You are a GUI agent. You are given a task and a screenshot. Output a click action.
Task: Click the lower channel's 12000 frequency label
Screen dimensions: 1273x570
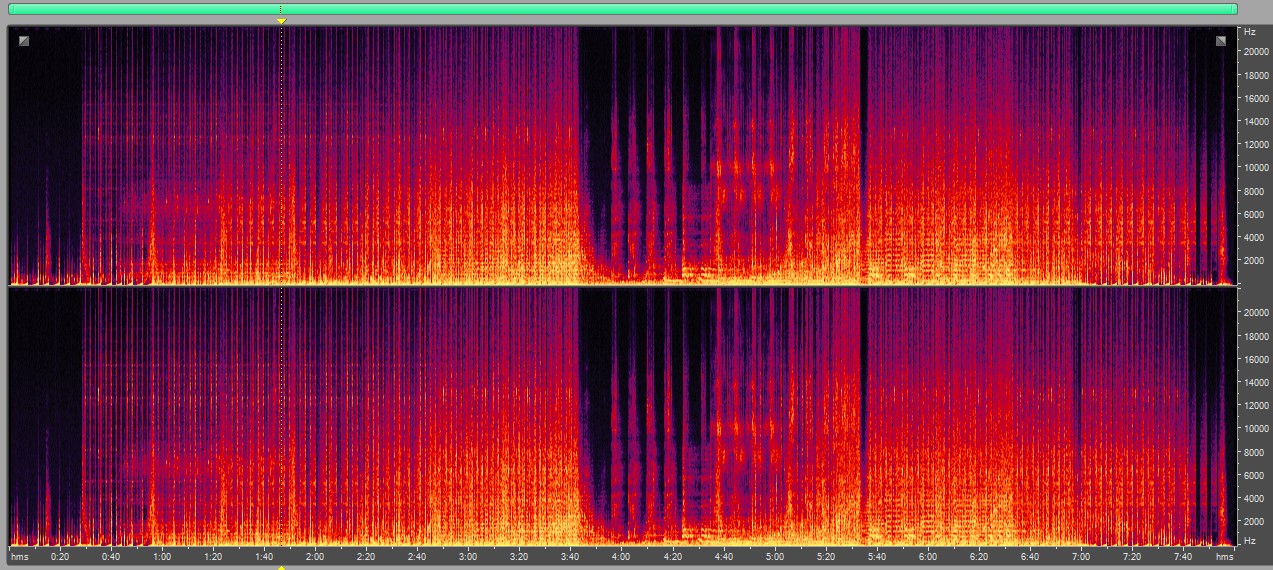click(1256, 405)
